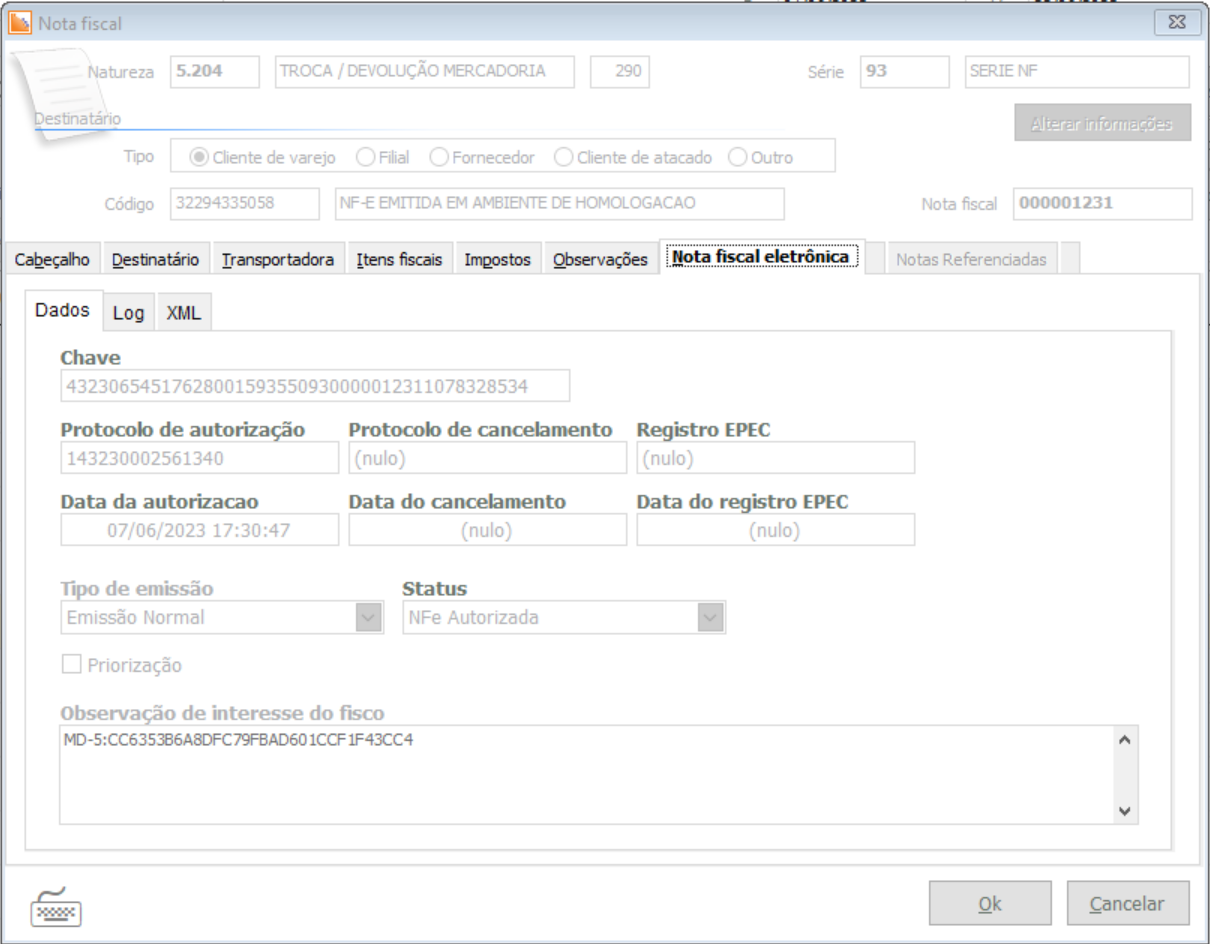
Task: Switch to the Destinatário tab
Action: [x=155, y=259]
